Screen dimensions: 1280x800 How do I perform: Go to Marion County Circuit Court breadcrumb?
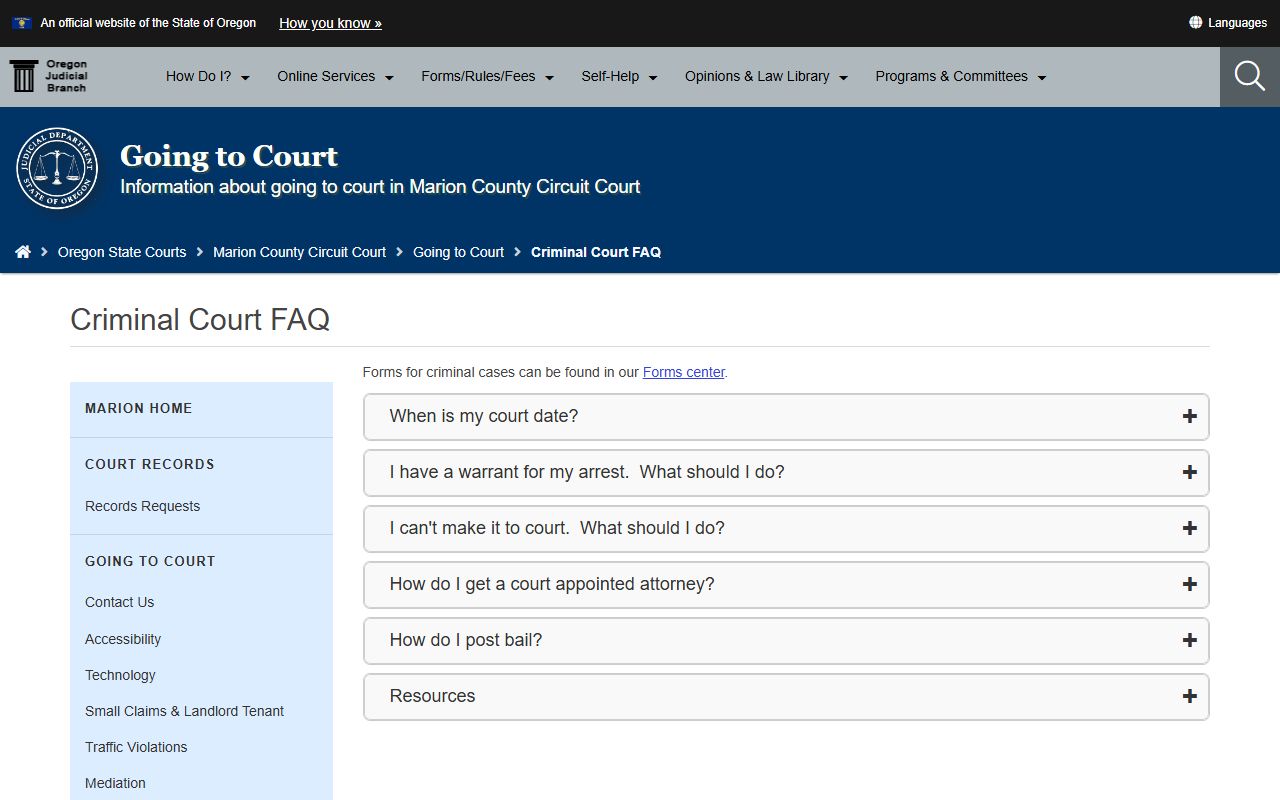[x=299, y=252]
